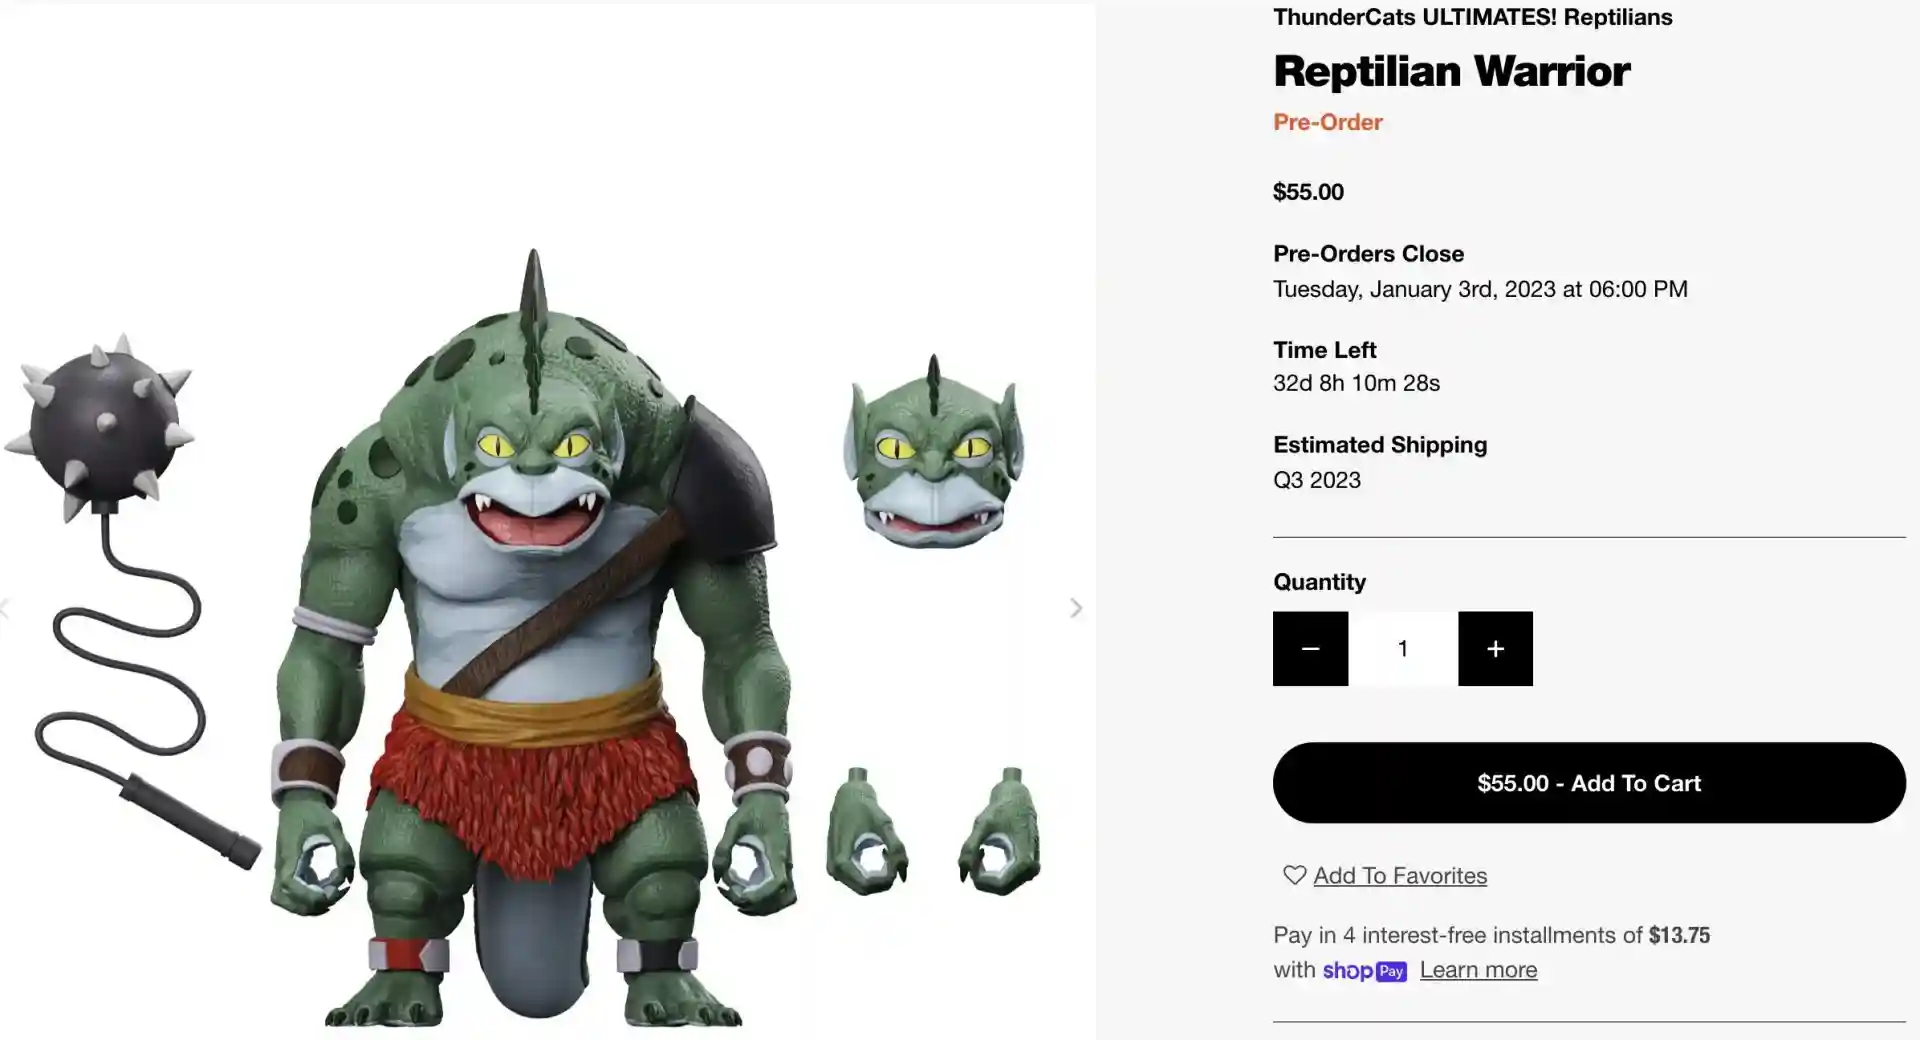Click the ThunderCats ULTIMATES! Reptilians collection text
The height and width of the screenshot is (1040, 1920).
click(x=1472, y=17)
